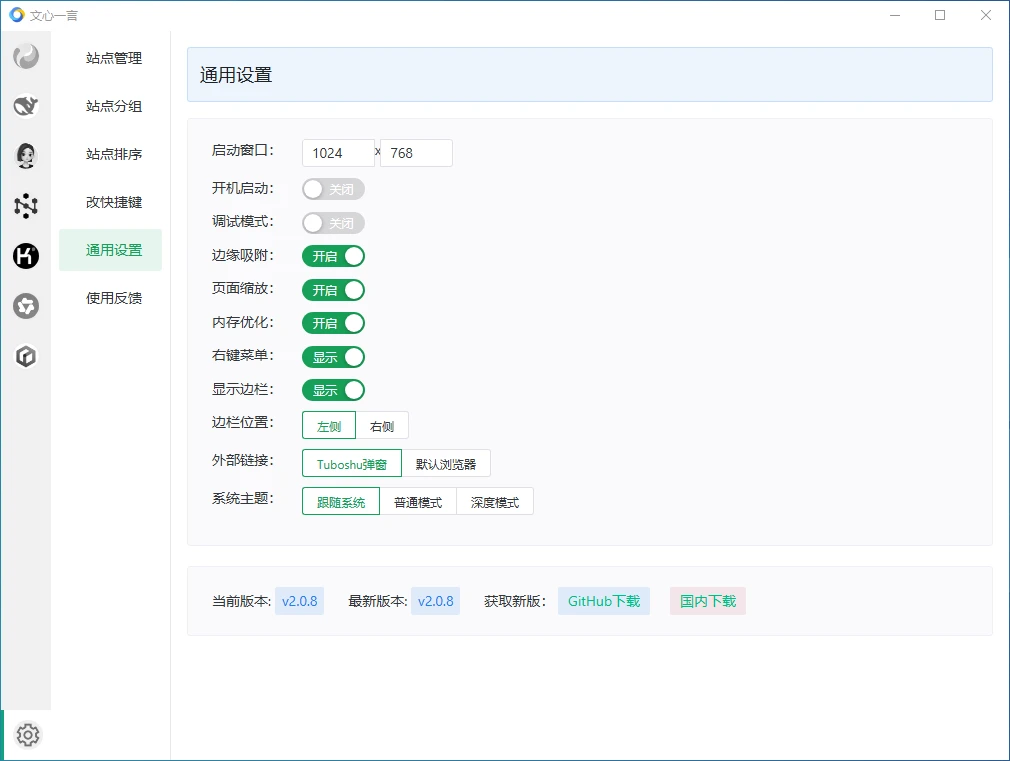Select 深度模式 system theme
1010x761 pixels.
pos(495,502)
